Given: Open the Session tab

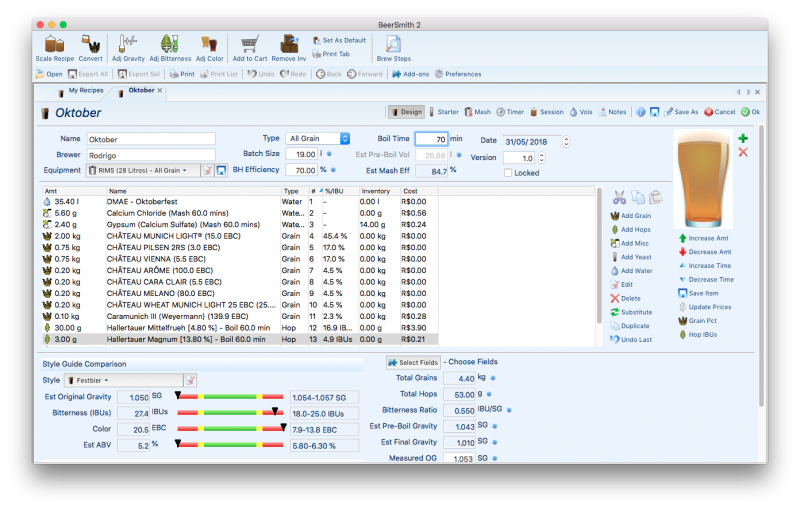Looking at the screenshot, I should point(546,112).
